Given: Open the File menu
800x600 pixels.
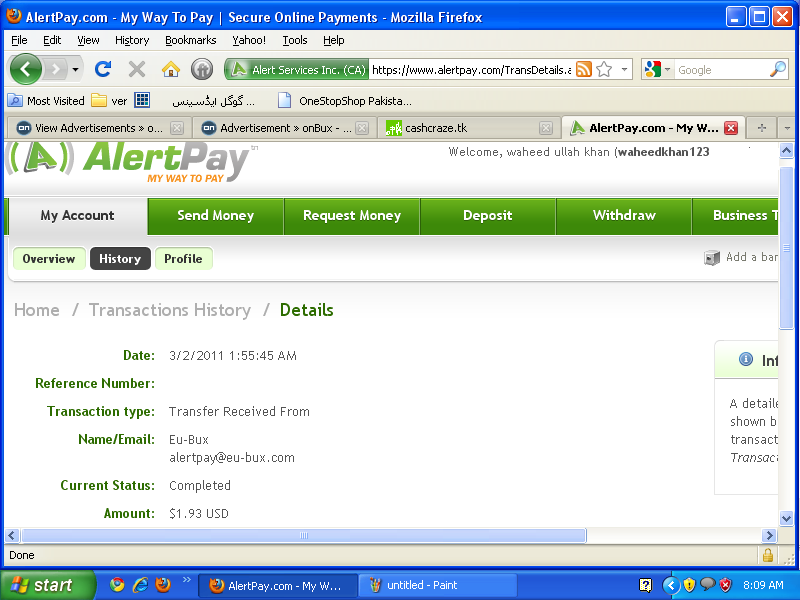Looking at the screenshot, I should (x=19, y=40).
